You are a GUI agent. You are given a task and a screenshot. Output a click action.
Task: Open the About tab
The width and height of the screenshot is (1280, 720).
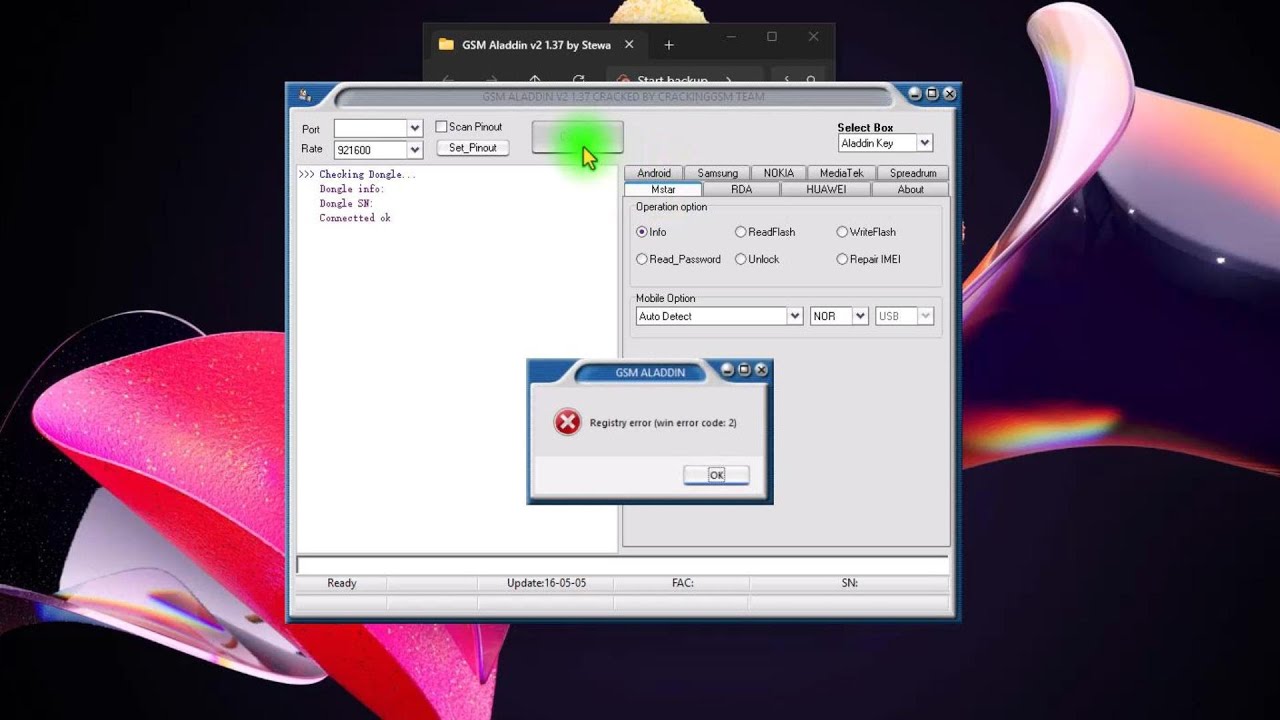910,189
